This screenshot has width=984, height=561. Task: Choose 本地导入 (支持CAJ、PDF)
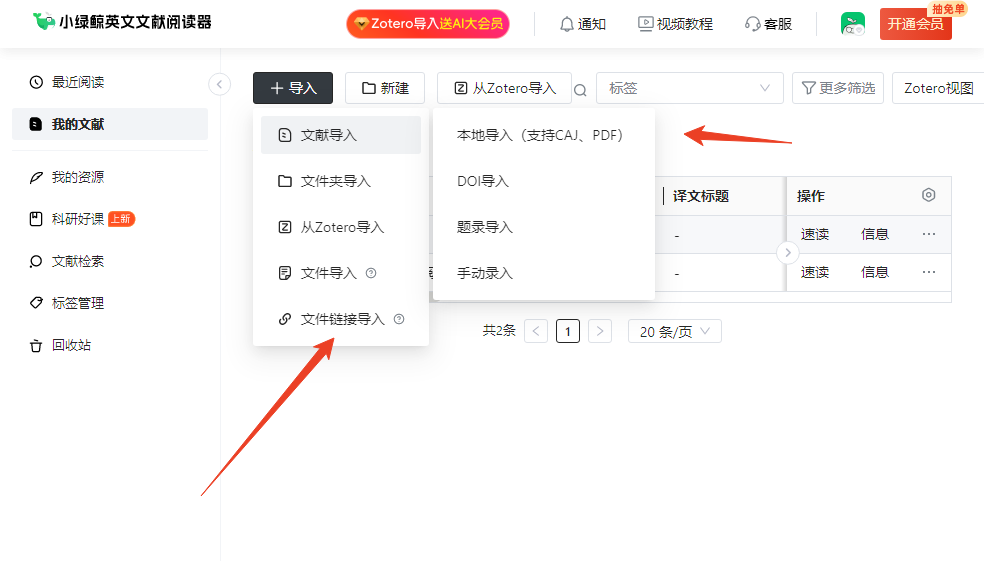[x=543, y=135]
